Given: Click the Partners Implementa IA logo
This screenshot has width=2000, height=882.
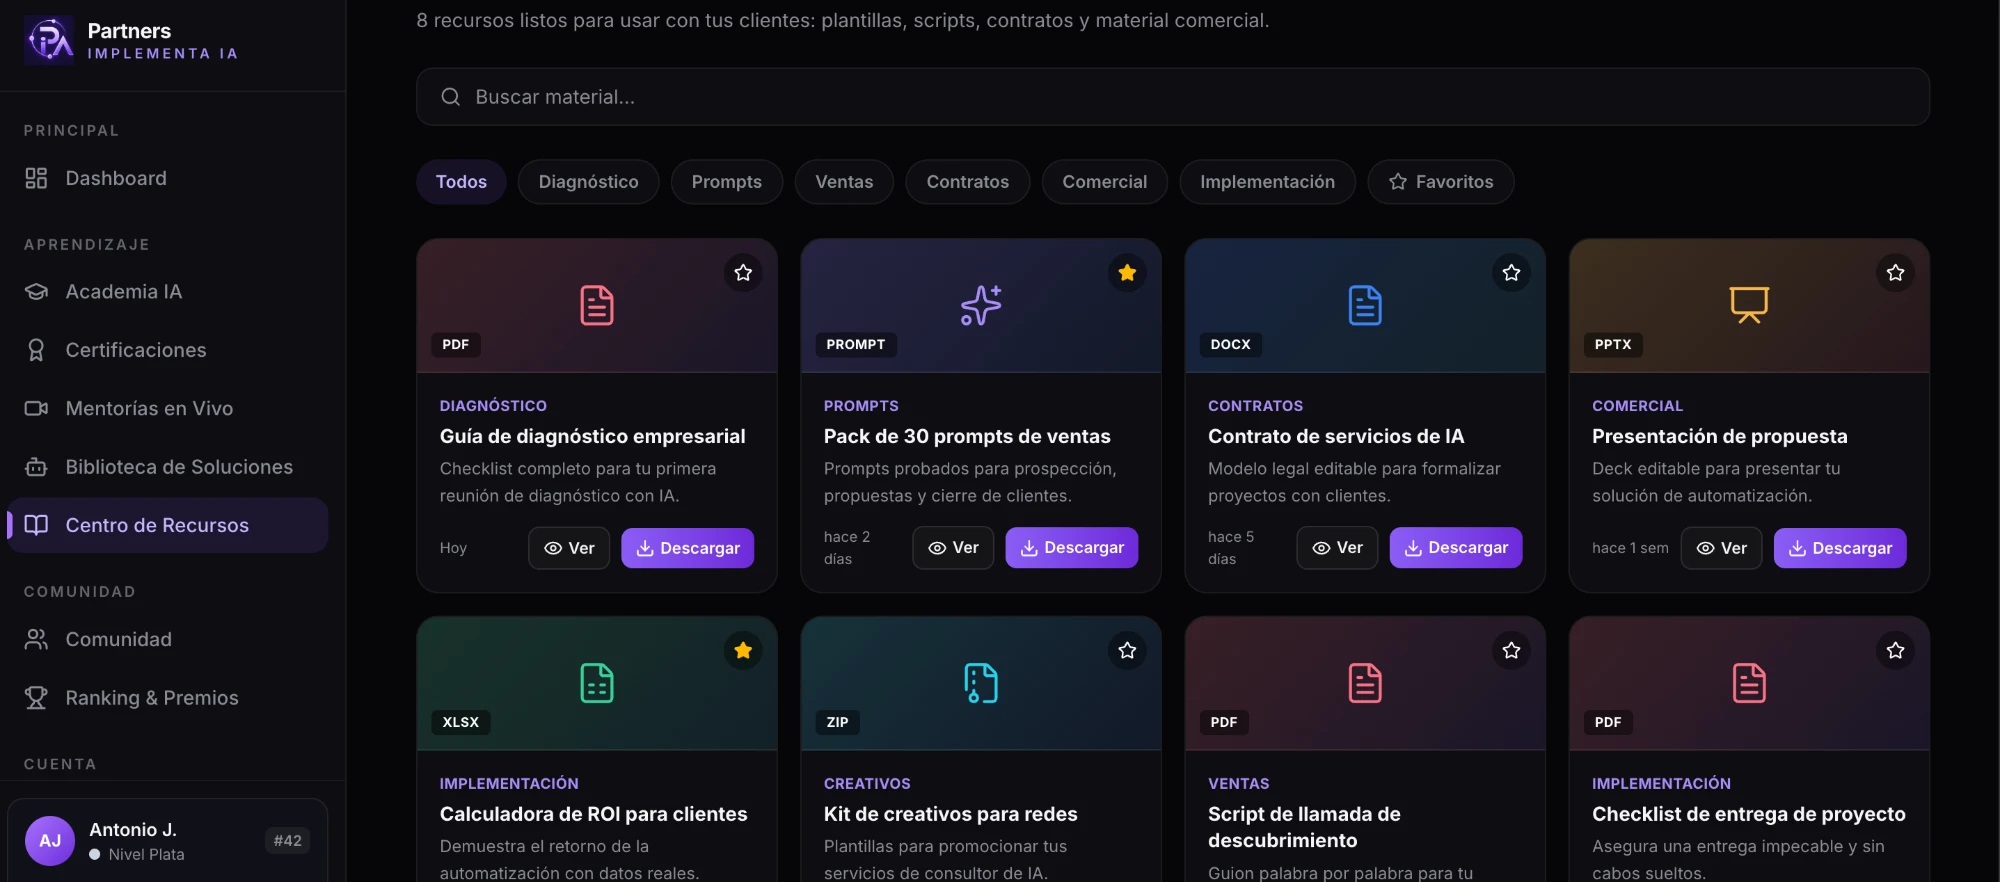Looking at the screenshot, I should click(x=131, y=41).
